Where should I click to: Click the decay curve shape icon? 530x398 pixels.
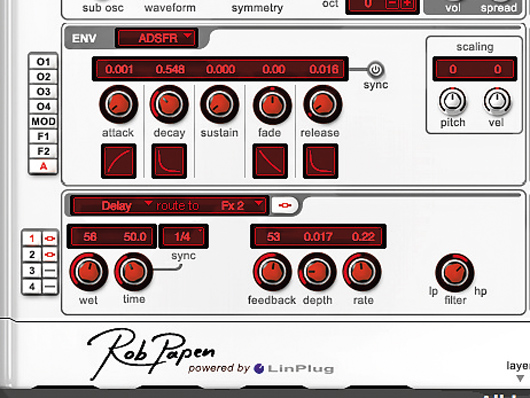tap(169, 161)
